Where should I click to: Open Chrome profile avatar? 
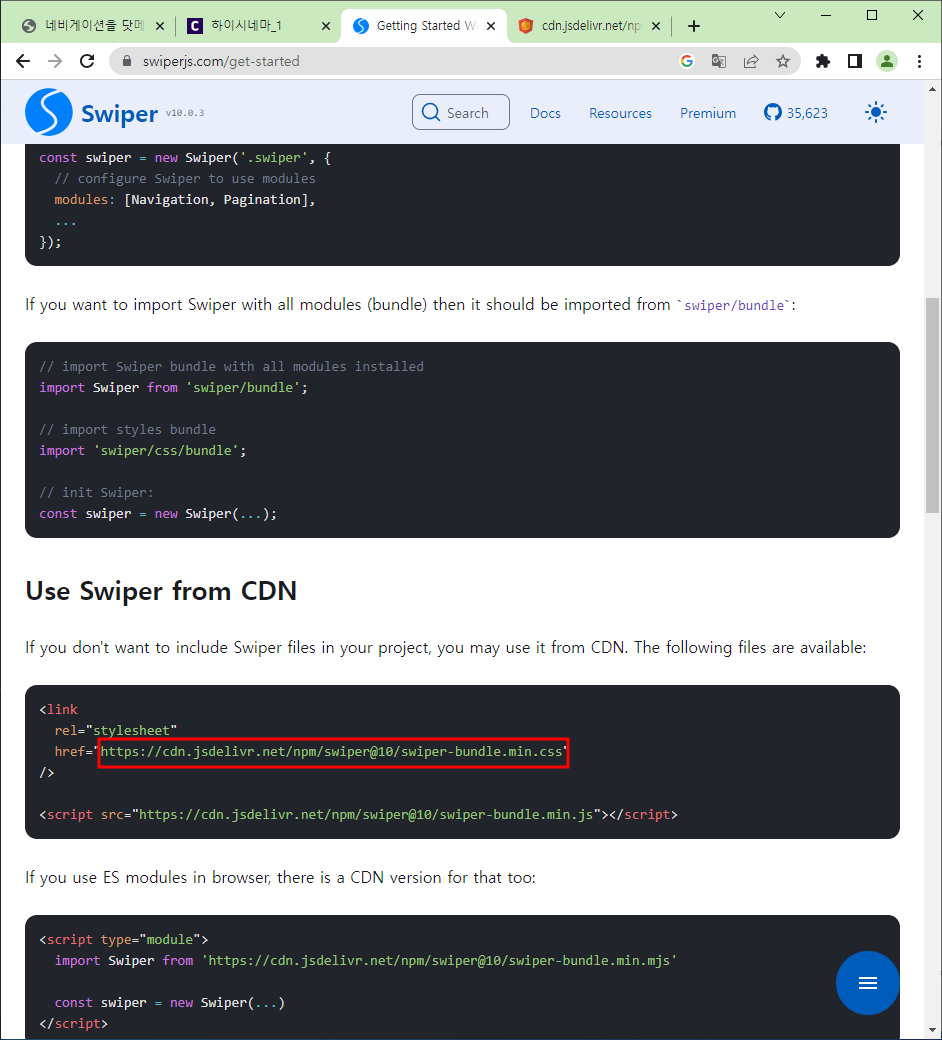tap(887, 61)
